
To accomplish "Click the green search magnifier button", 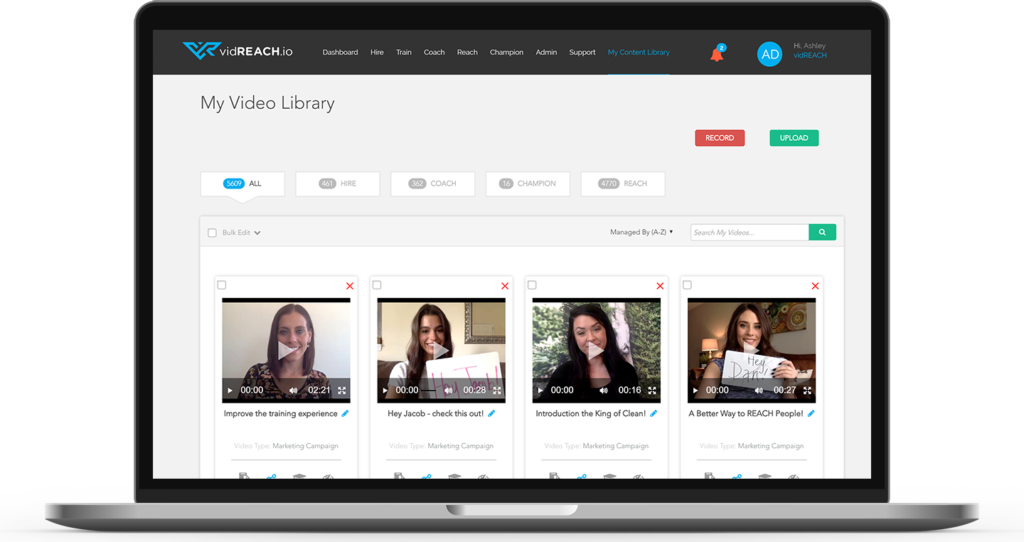I will (x=822, y=232).
